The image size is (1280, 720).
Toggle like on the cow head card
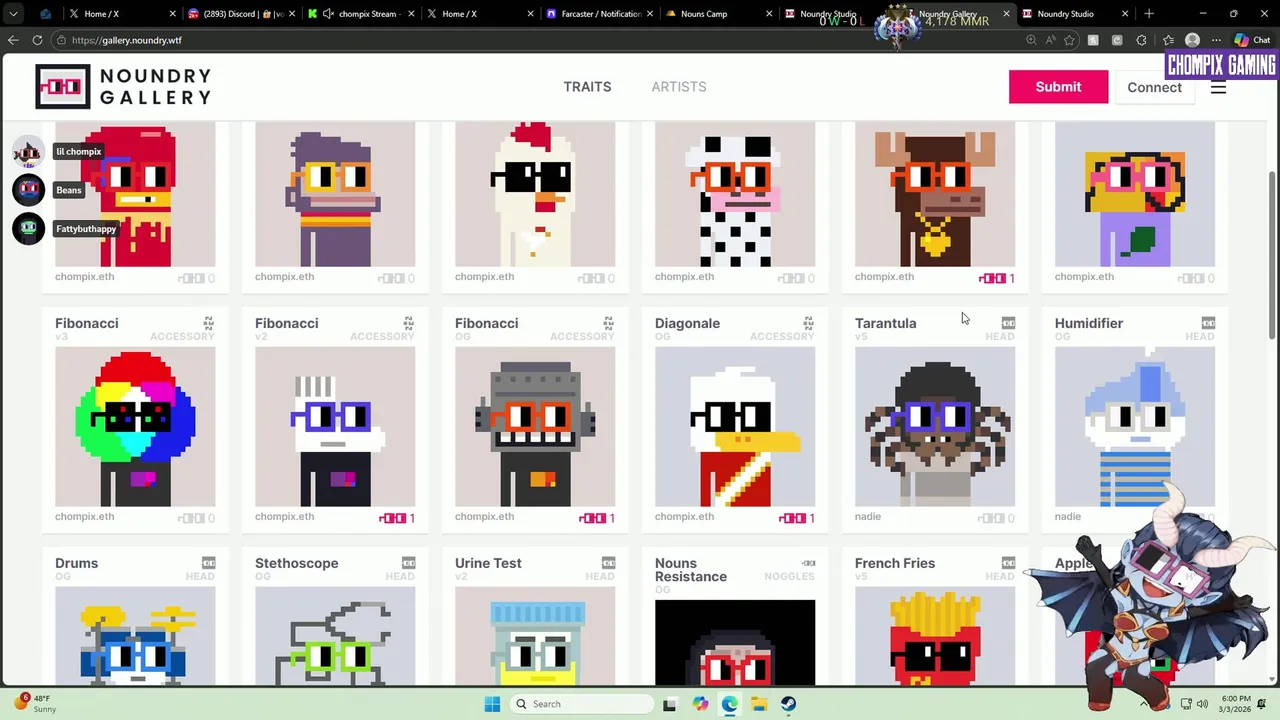click(997, 278)
